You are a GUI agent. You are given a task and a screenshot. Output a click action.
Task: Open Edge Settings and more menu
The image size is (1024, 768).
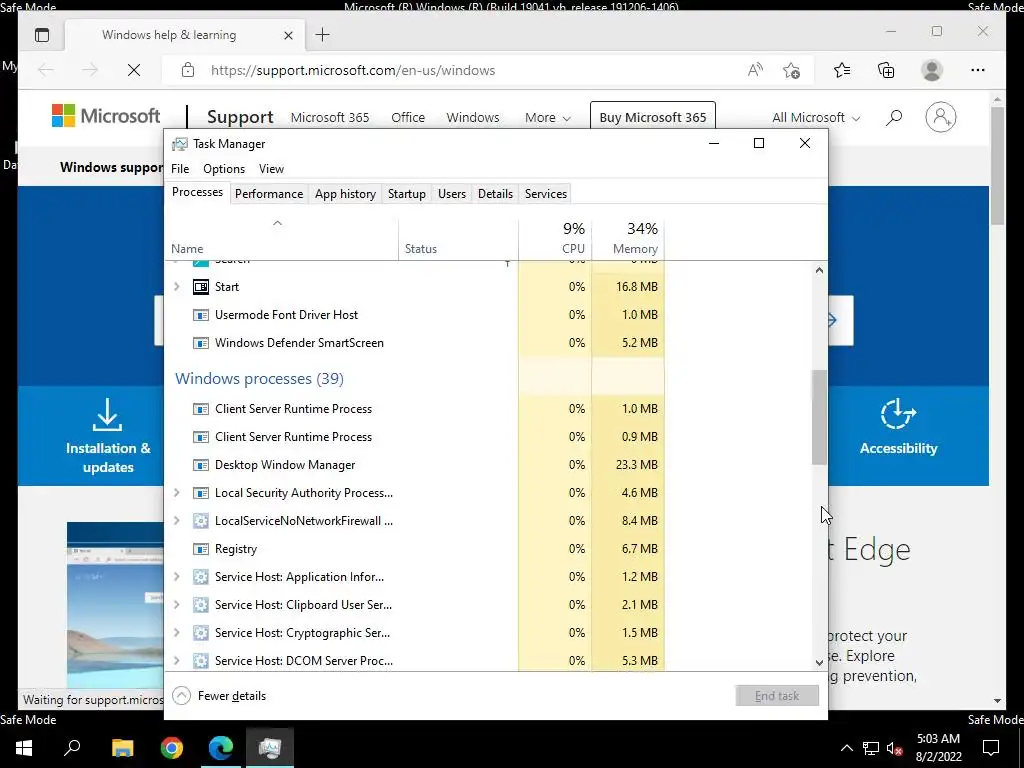[978, 70]
